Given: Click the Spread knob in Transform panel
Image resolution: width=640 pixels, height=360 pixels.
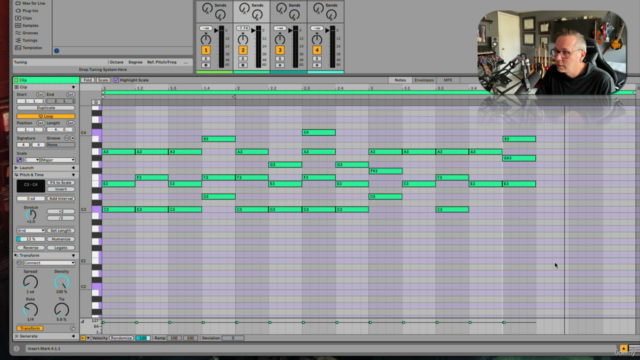Looking at the screenshot, I should (x=30, y=282).
